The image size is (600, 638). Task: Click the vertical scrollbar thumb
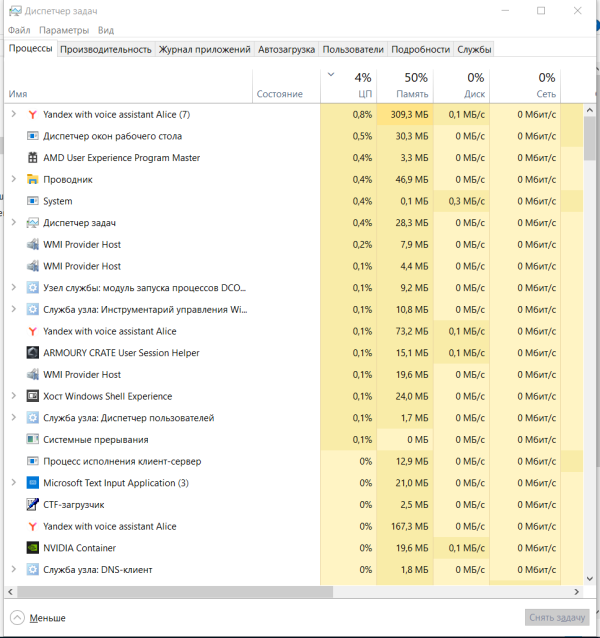tap(590, 138)
